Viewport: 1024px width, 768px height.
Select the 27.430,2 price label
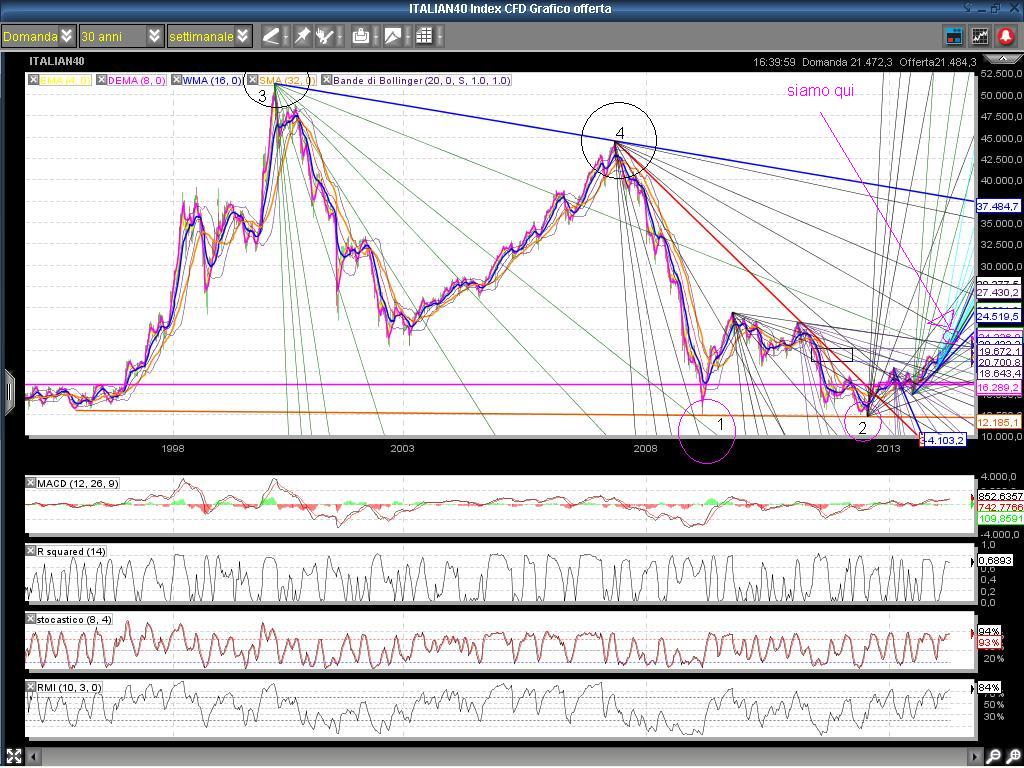coord(997,292)
